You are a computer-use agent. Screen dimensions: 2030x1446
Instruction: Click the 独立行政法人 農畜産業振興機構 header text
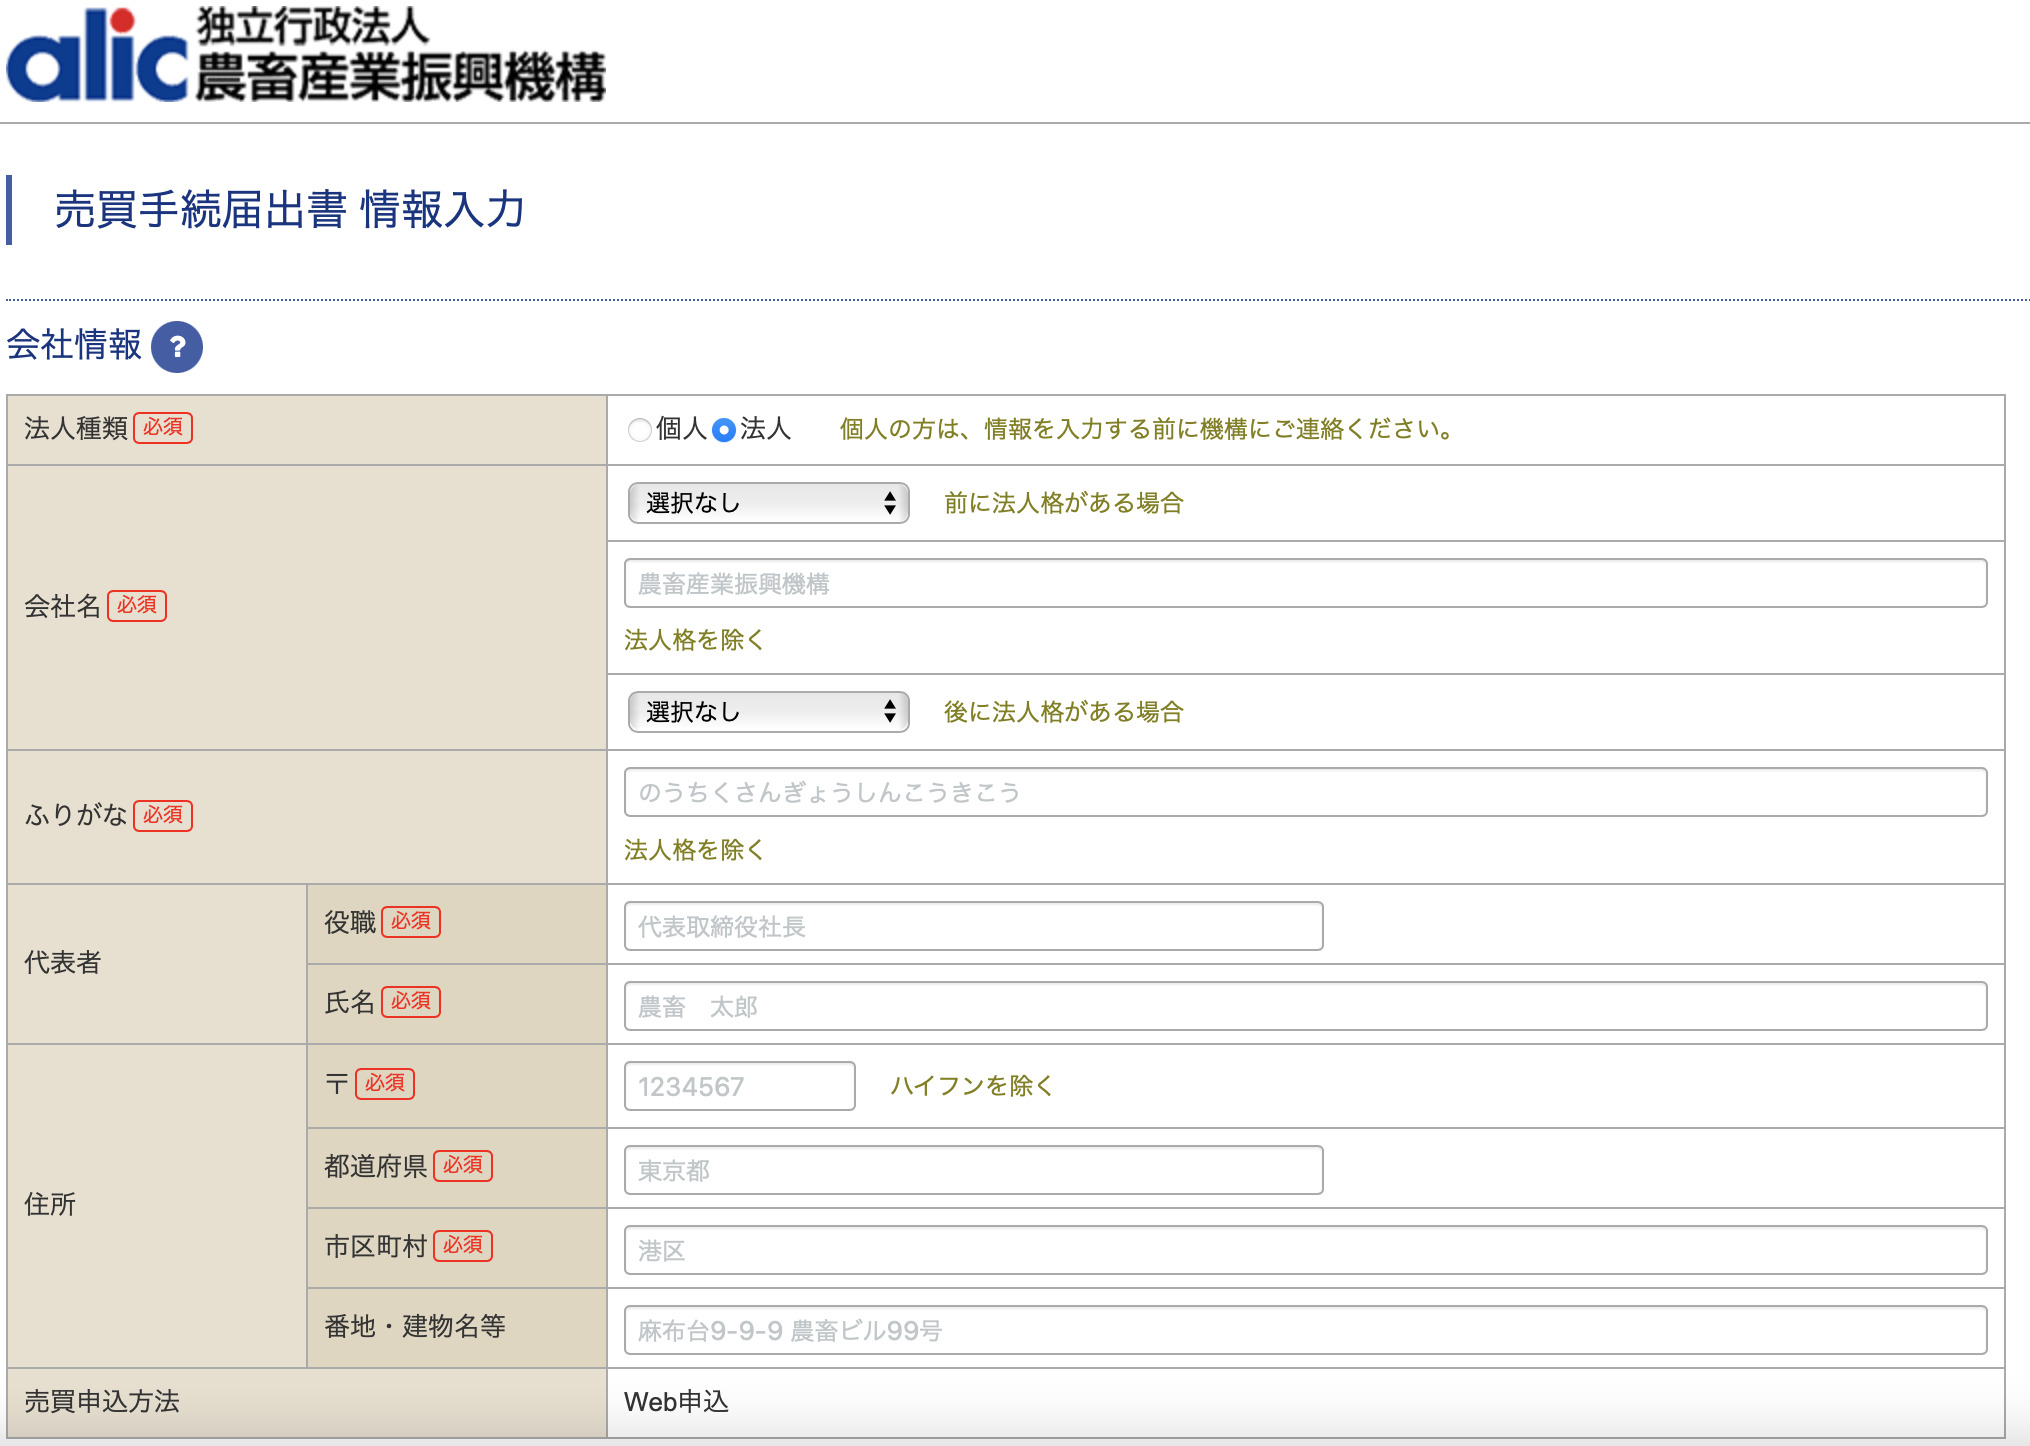pos(400,54)
